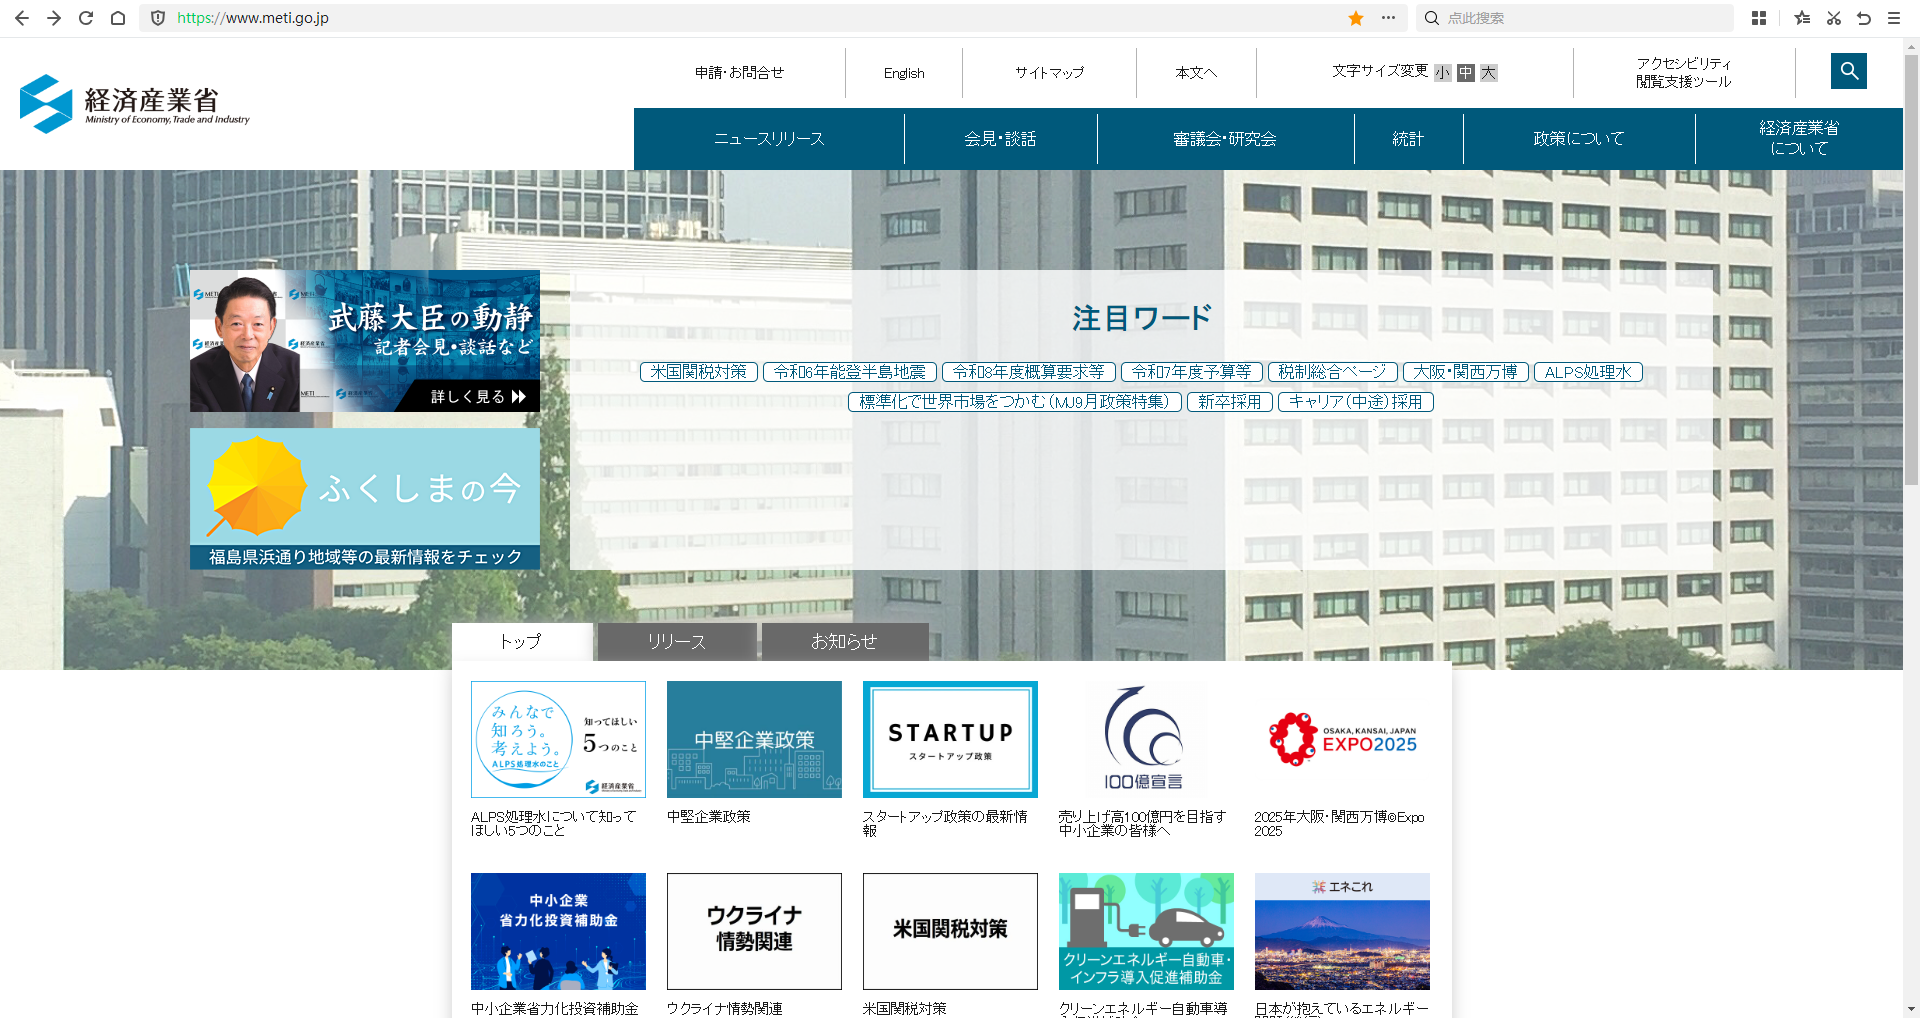The image size is (1920, 1018).
Task: Open EXPO2025 thumbnail
Action: click(x=1342, y=739)
